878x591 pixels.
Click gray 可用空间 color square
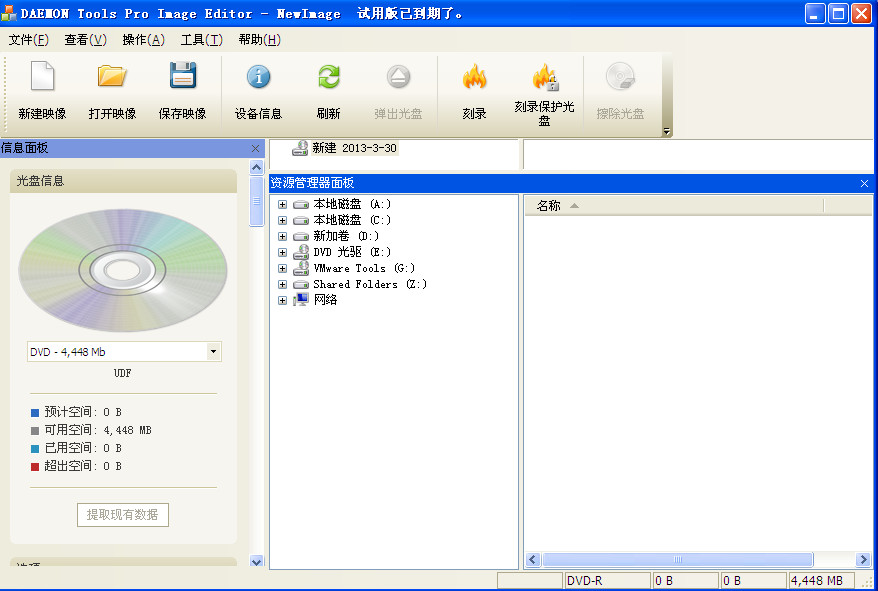(35, 431)
